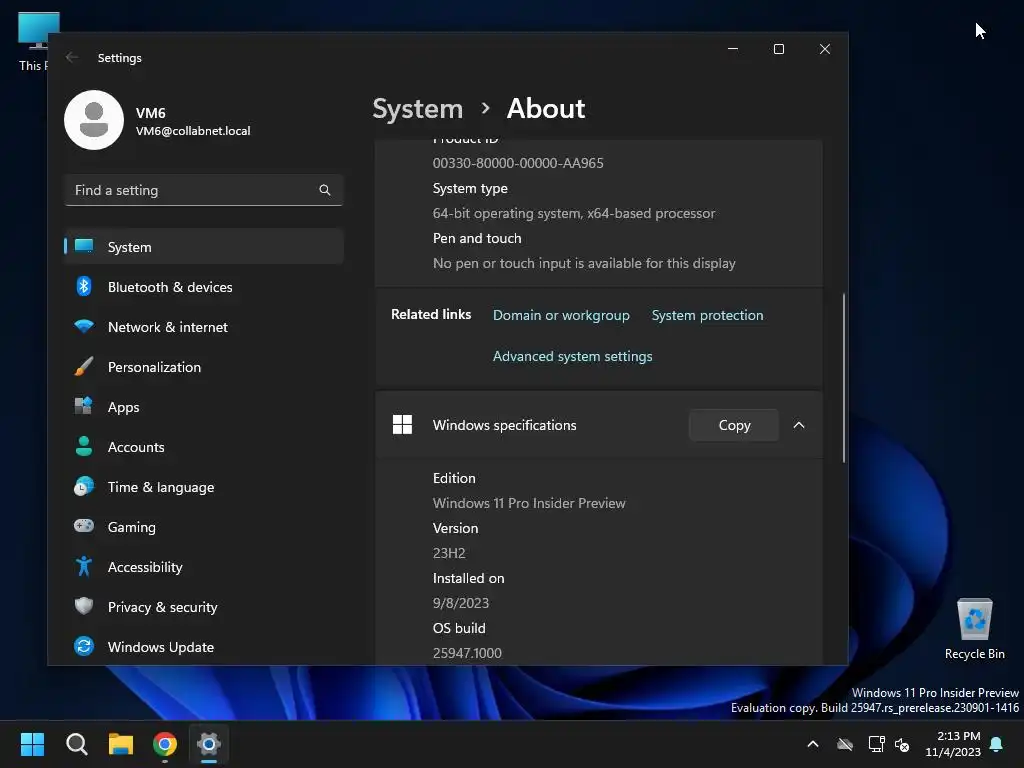
Task: Click the Privacy shield icon
Action: click(84, 606)
